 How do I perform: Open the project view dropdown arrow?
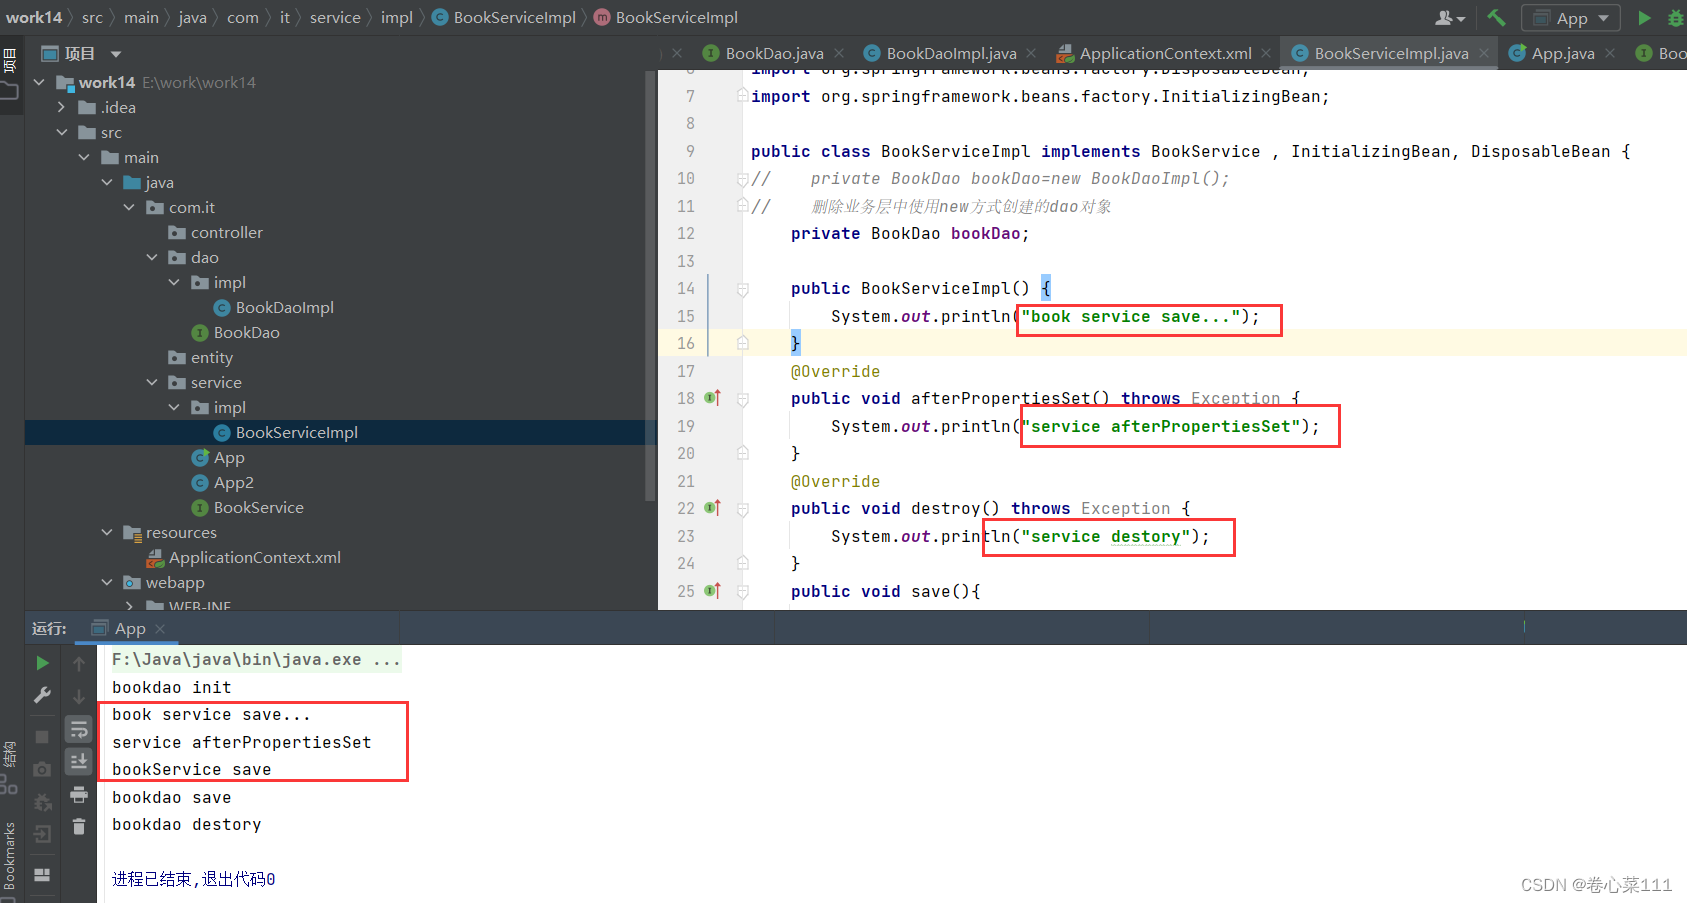click(116, 54)
